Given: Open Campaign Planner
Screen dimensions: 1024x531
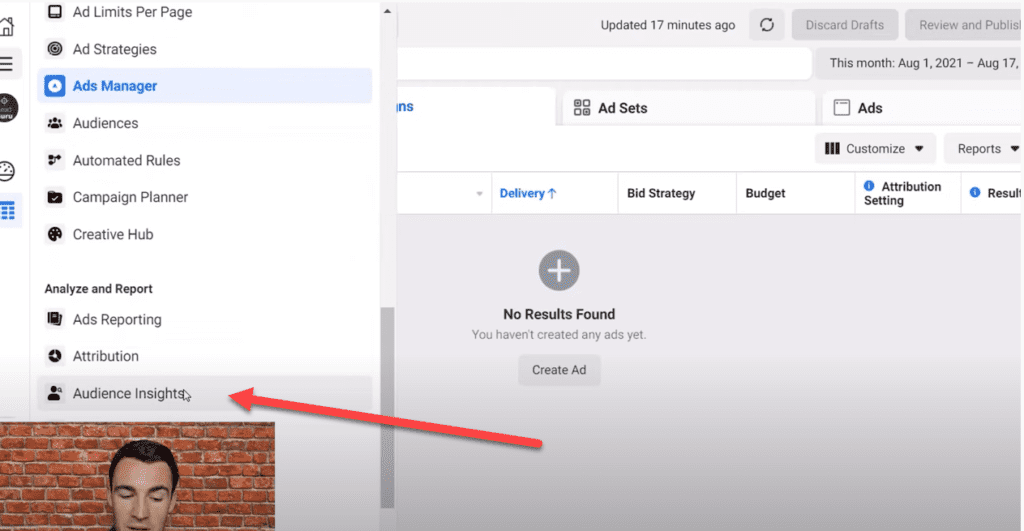Looking at the screenshot, I should point(204,197).
